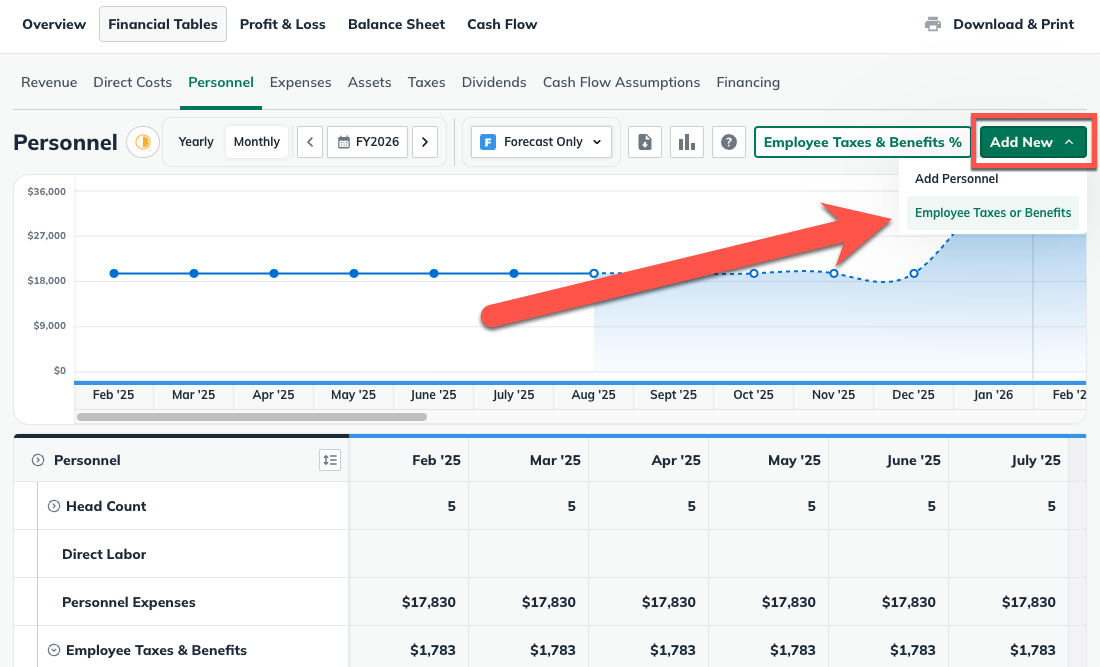The image size is (1100, 667).
Task: Collapse the Employee Taxes & Benefits row
Action: (x=54, y=650)
